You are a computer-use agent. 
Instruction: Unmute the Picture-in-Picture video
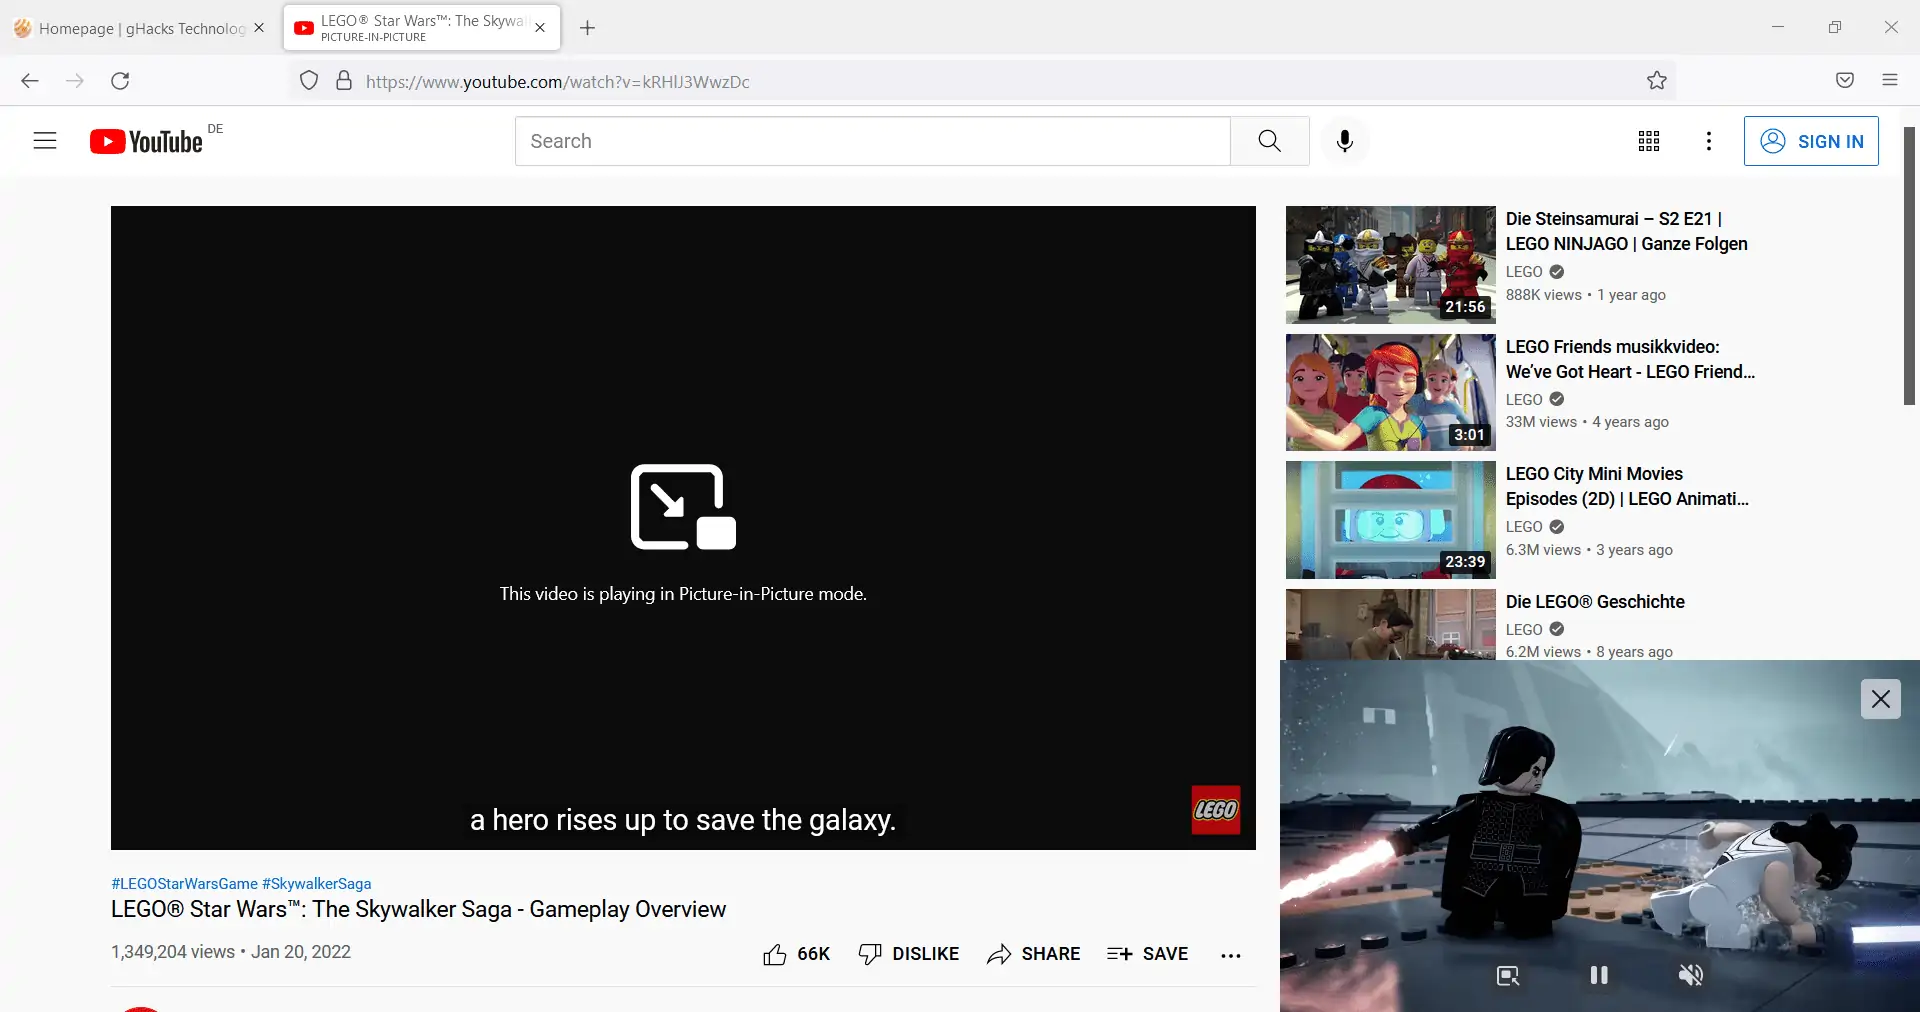click(x=1691, y=975)
